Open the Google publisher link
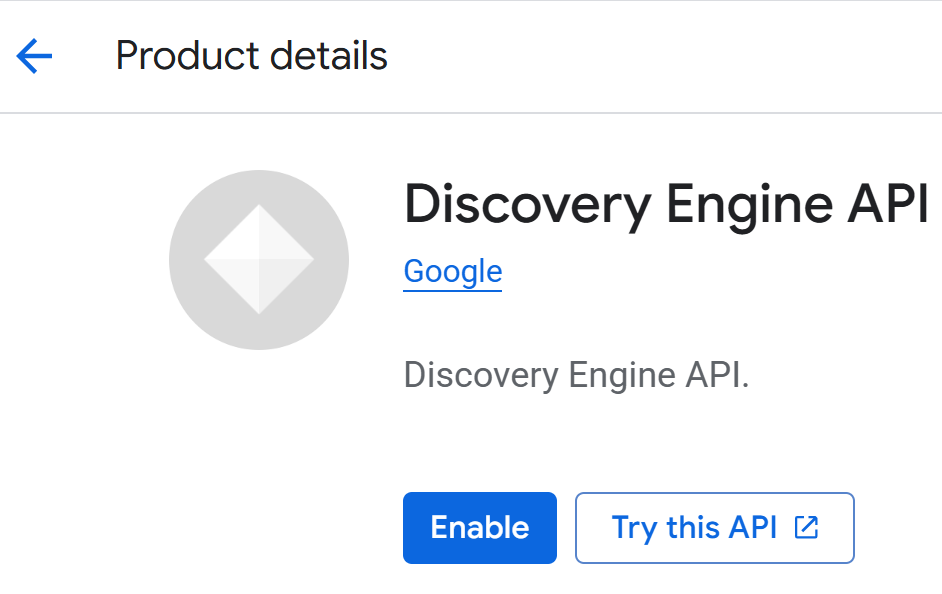This screenshot has height=594, width=942. click(452, 272)
